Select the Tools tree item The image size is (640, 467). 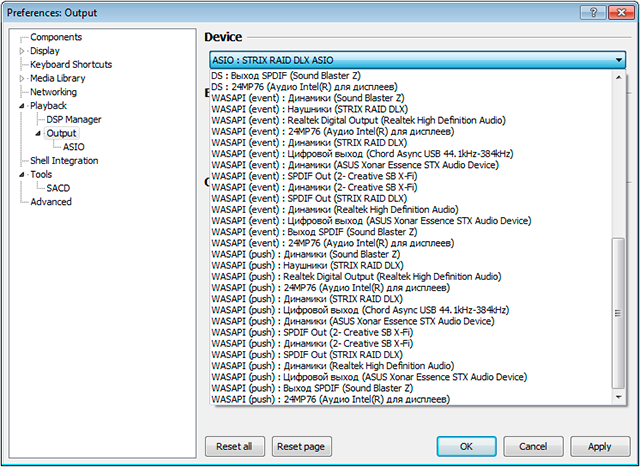coord(41,174)
